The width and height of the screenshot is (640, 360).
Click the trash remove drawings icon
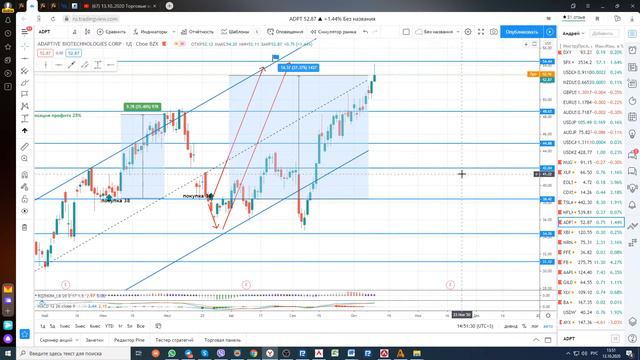(x=25, y=227)
